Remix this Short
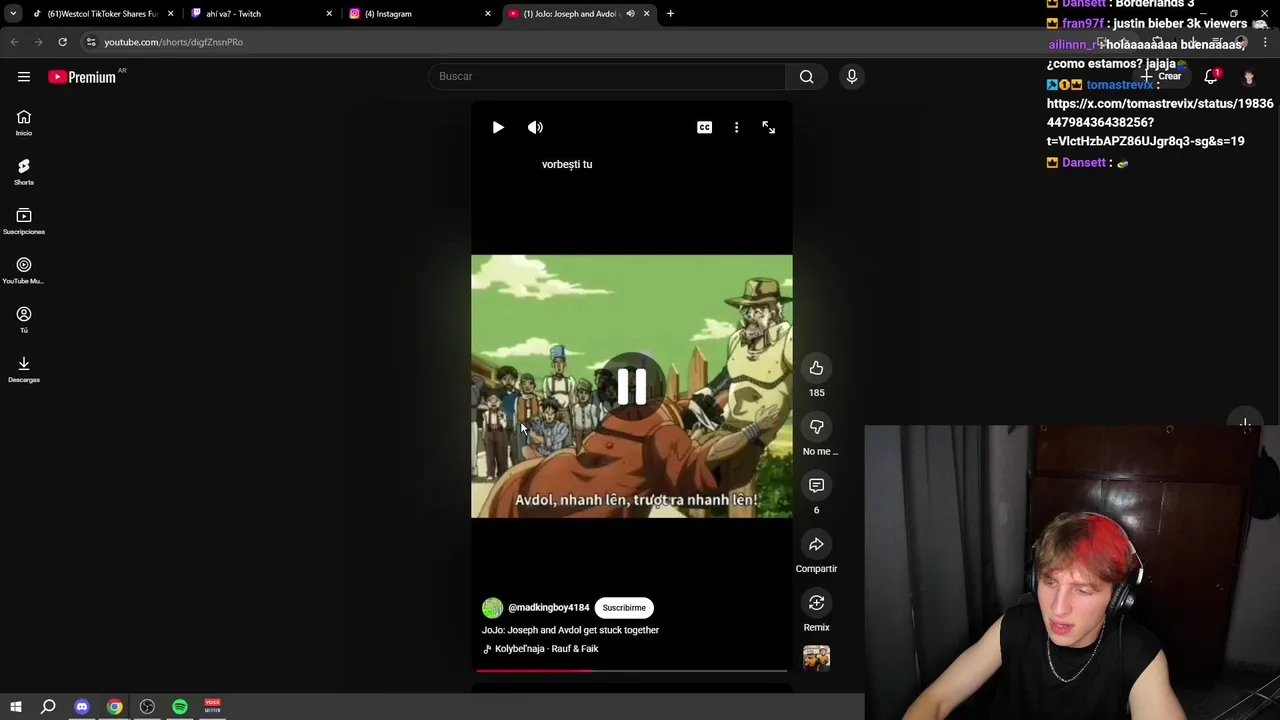This screenshot has width=1280, height=720. 816,603
